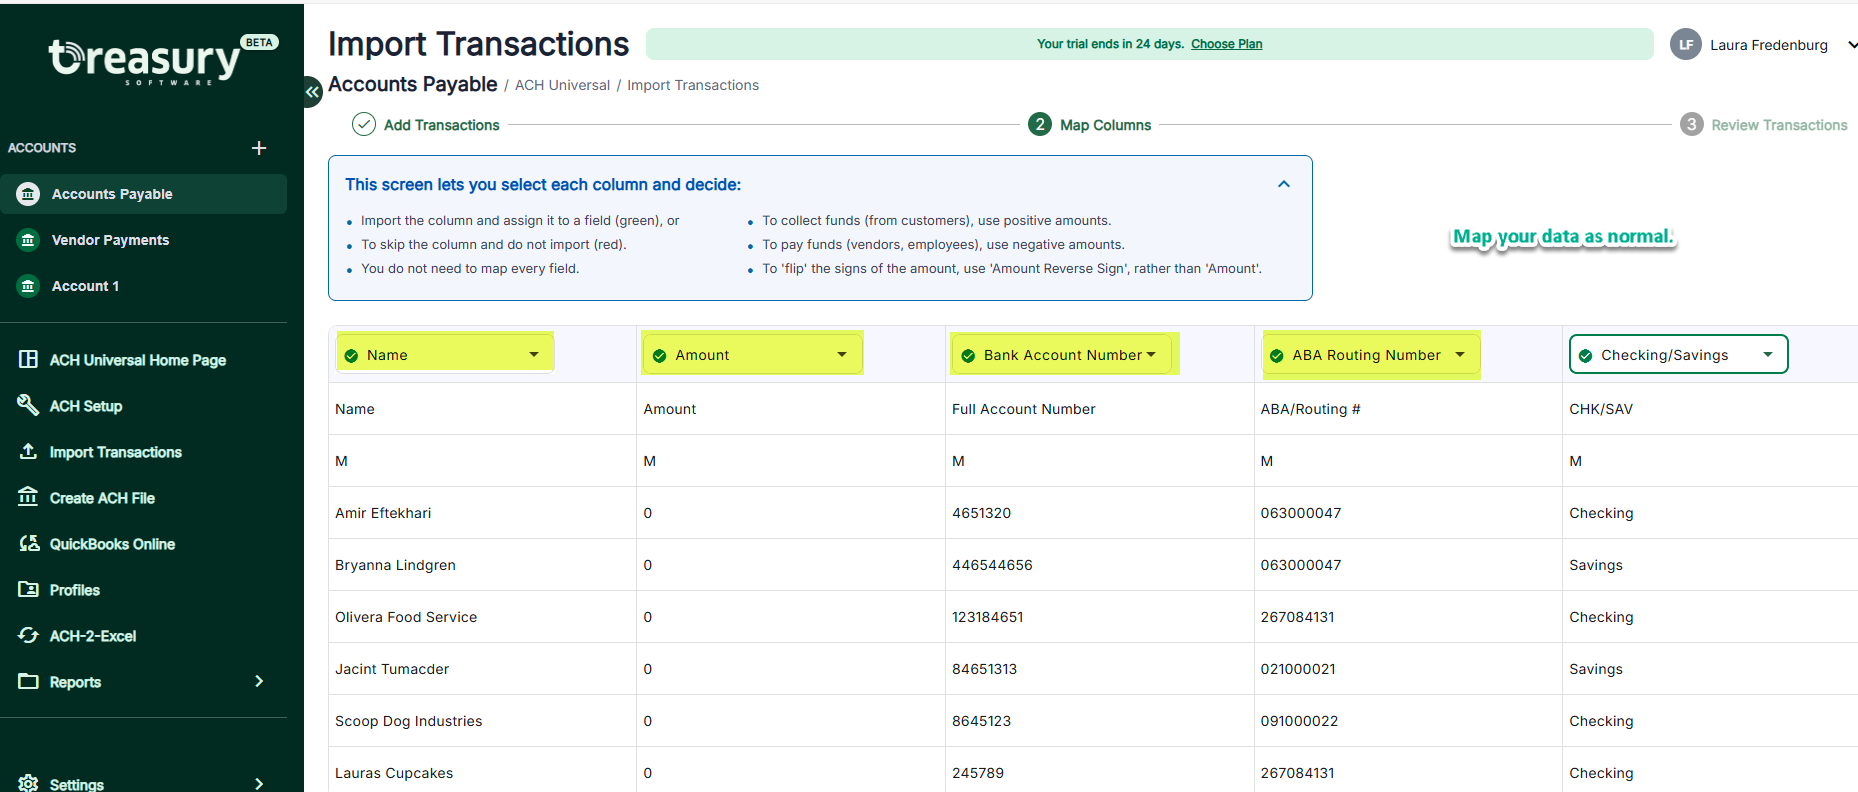Viewport: 1858px width, 792px height.
Task: Click the Choose Plan link
Action: [x=1226, y=44]
